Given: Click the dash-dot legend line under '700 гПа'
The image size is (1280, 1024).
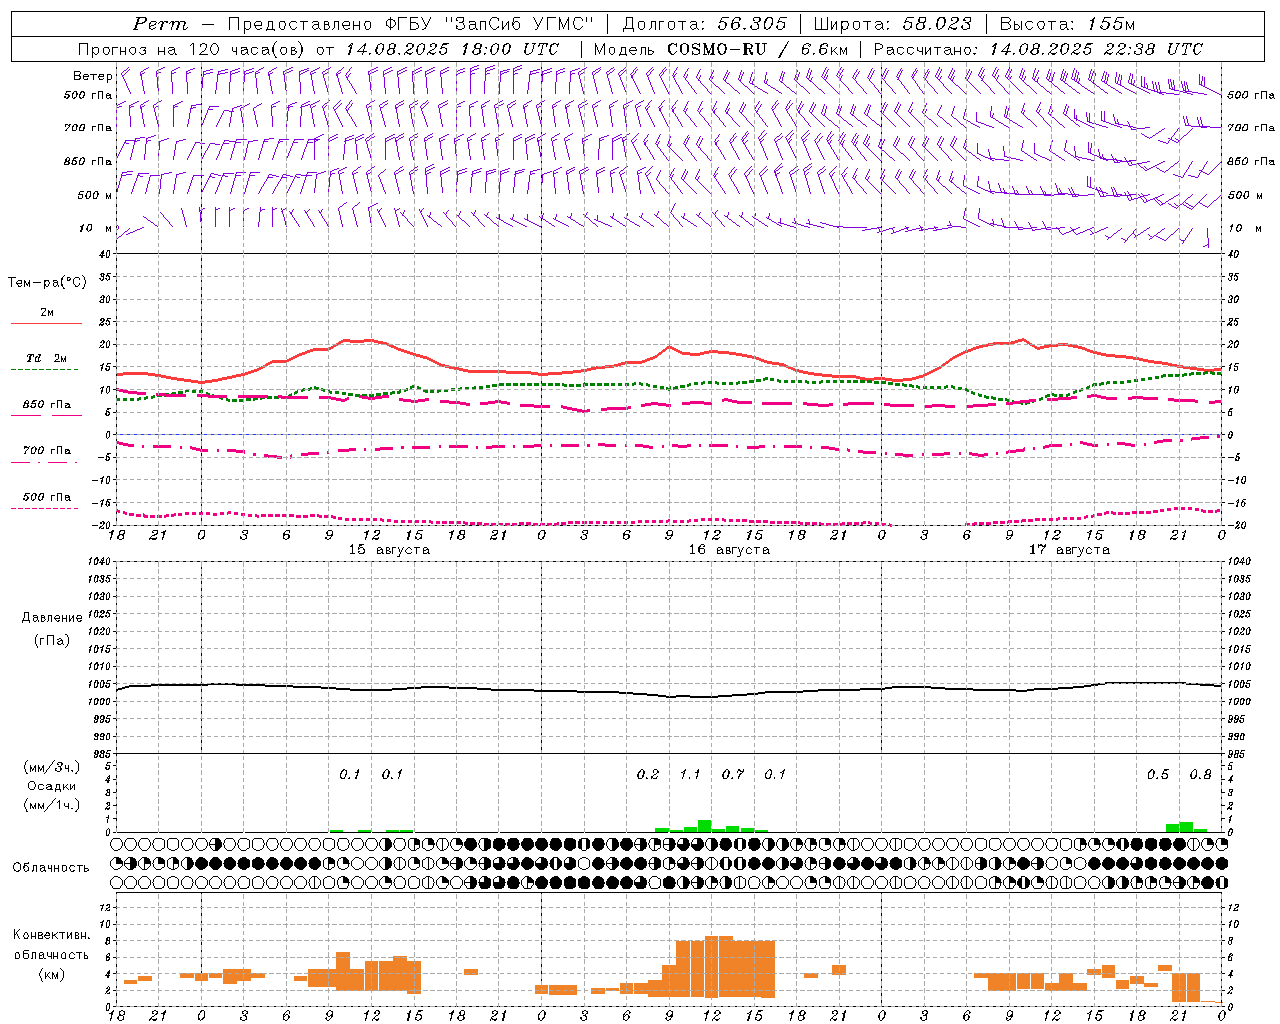Looking at the screenshot, I should click(44, 462).
